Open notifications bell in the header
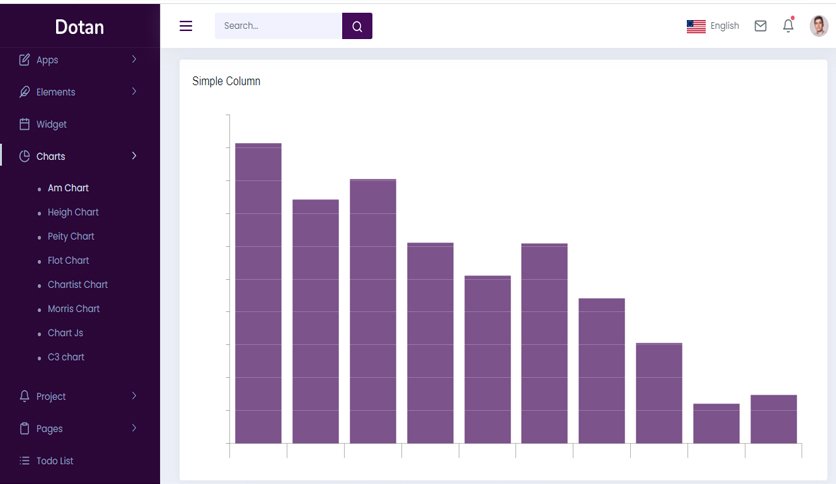Viewport: 836px width, 484px height. coord(788,25)
